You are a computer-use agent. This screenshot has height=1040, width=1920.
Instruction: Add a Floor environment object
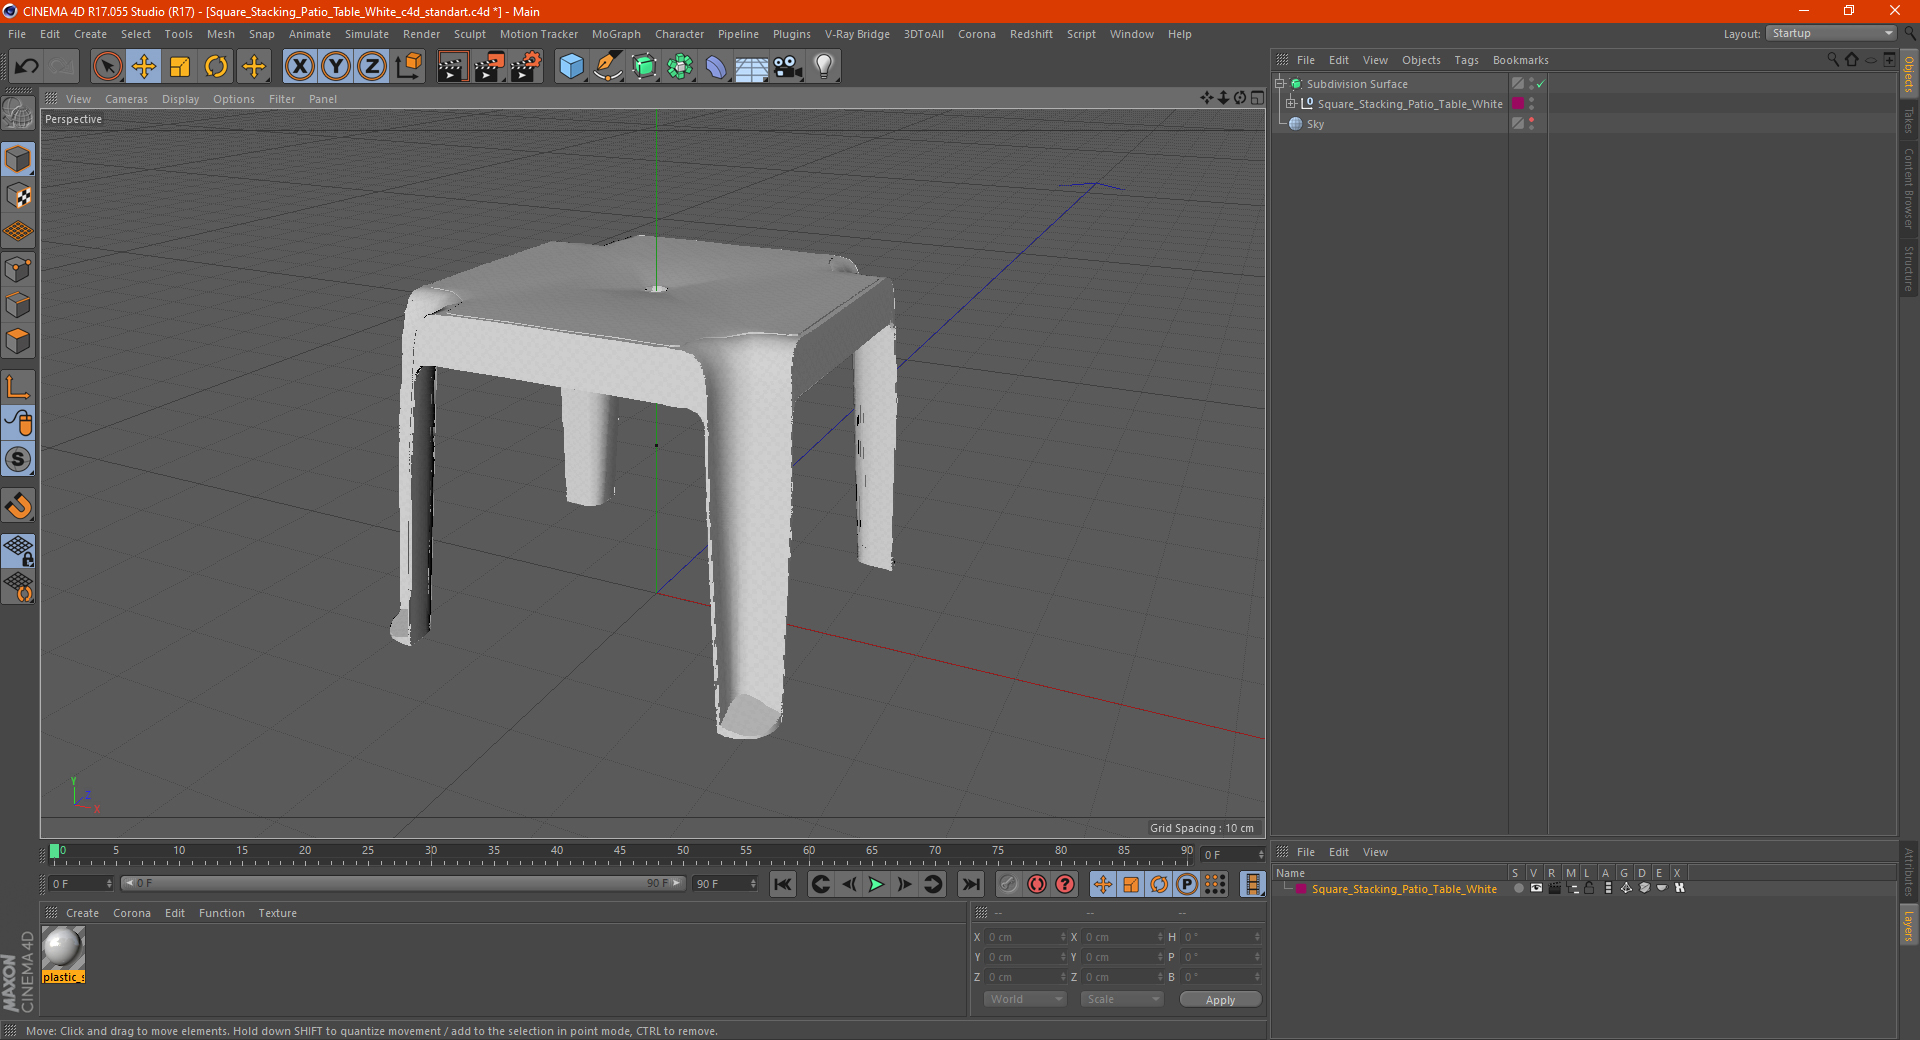pyautogui.click(x=751, y=67)
